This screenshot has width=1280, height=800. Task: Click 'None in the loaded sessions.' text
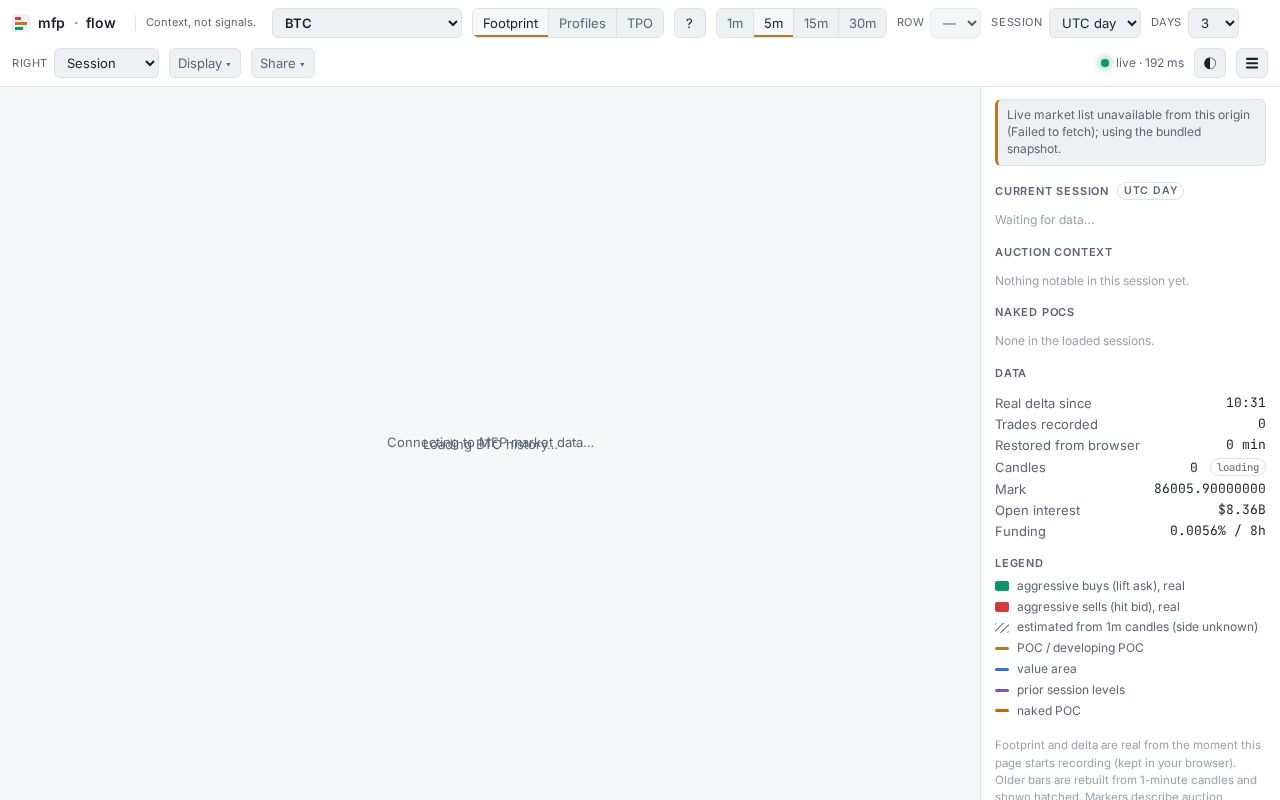1074,341
